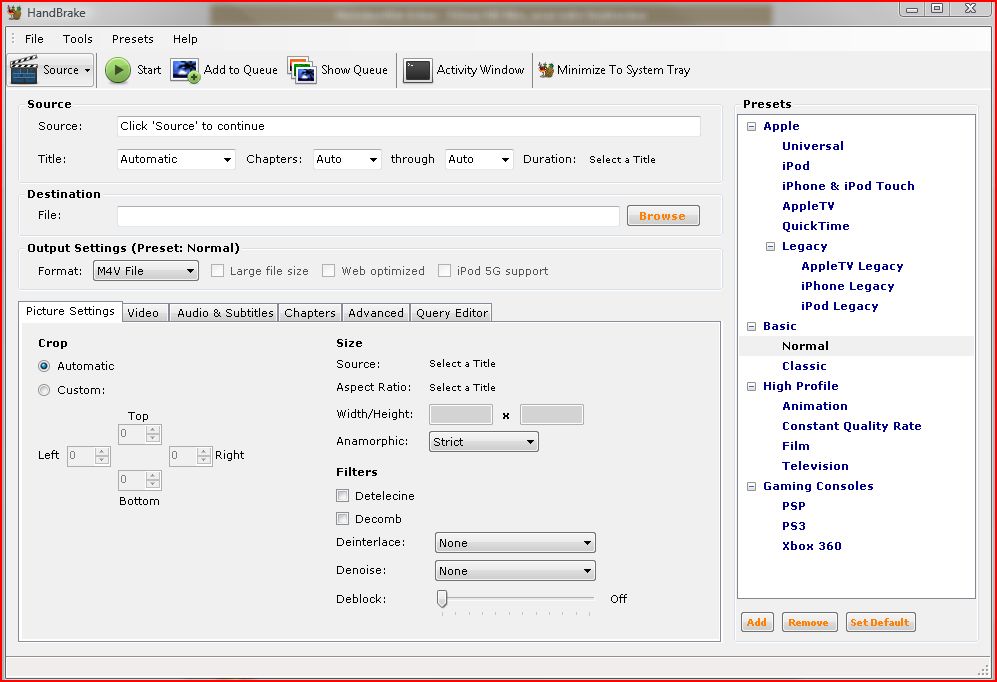The height and width of the screenshot is (682, 997).
Task: Select the Custom crop radio button
Action: pyautogui.click(x=44, y=390)
